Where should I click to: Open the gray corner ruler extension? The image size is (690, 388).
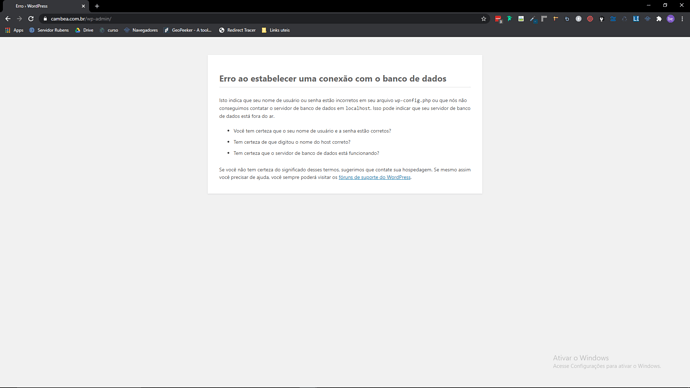544,19
